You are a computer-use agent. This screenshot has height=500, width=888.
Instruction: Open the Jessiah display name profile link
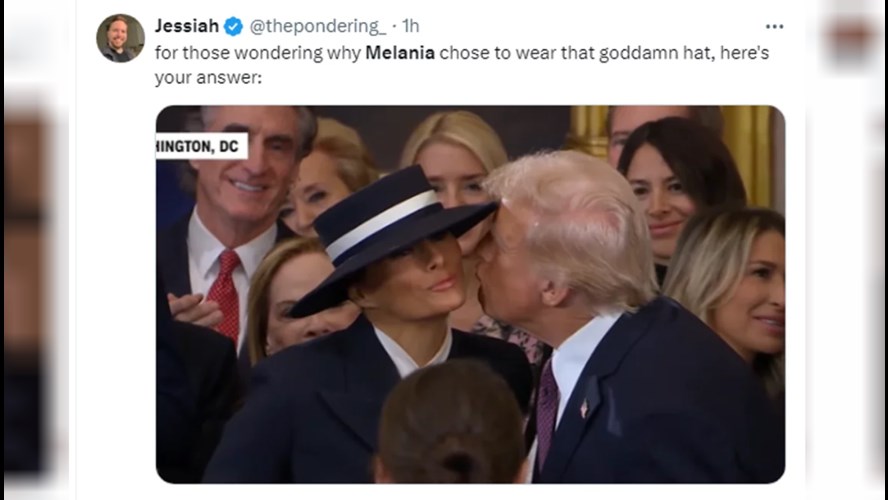pos(187,26)
